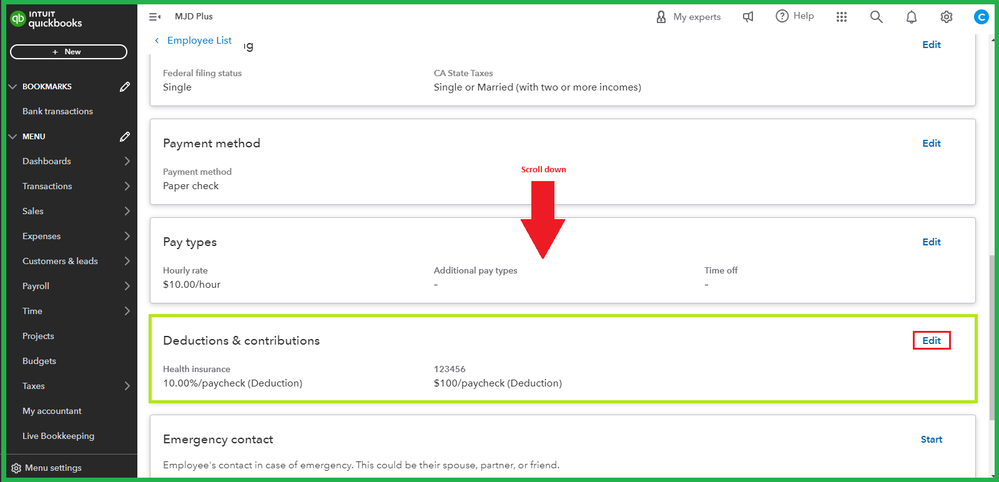This screenshot has width=999, height=482.
Task: Click the Single or Married state tax value
Action: (x=537, y=87)
